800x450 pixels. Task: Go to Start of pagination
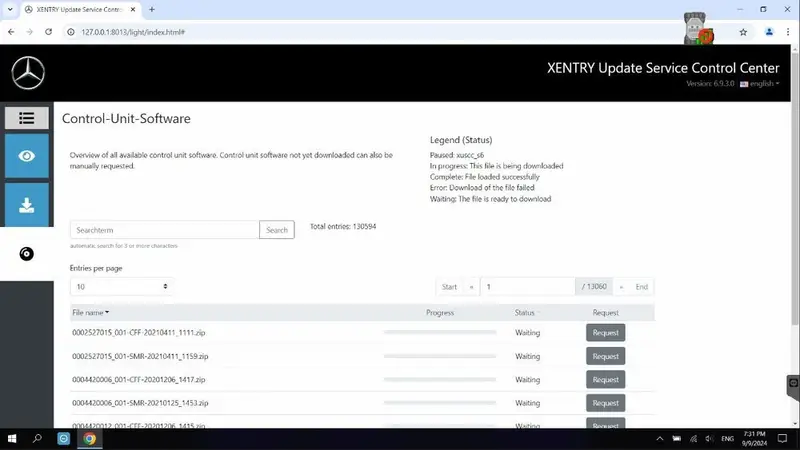[449, 287]
